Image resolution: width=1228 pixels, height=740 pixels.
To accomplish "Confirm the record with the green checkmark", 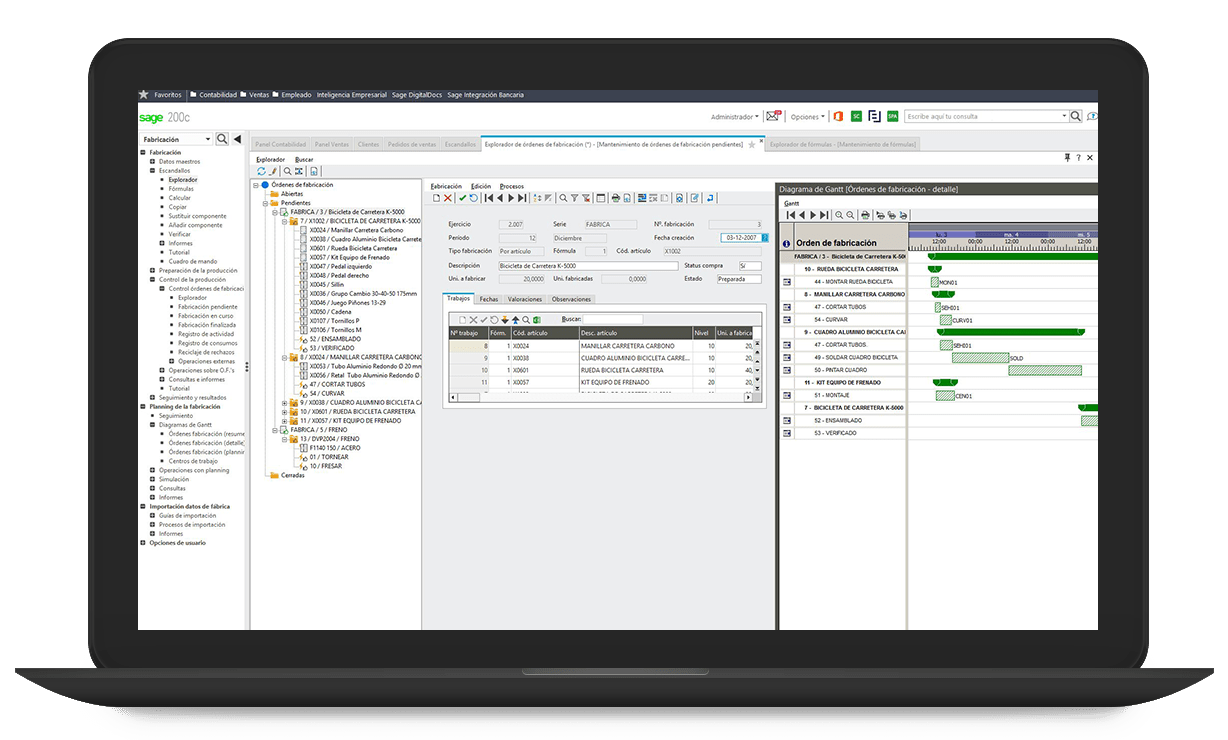I will [x=462, y=197].
